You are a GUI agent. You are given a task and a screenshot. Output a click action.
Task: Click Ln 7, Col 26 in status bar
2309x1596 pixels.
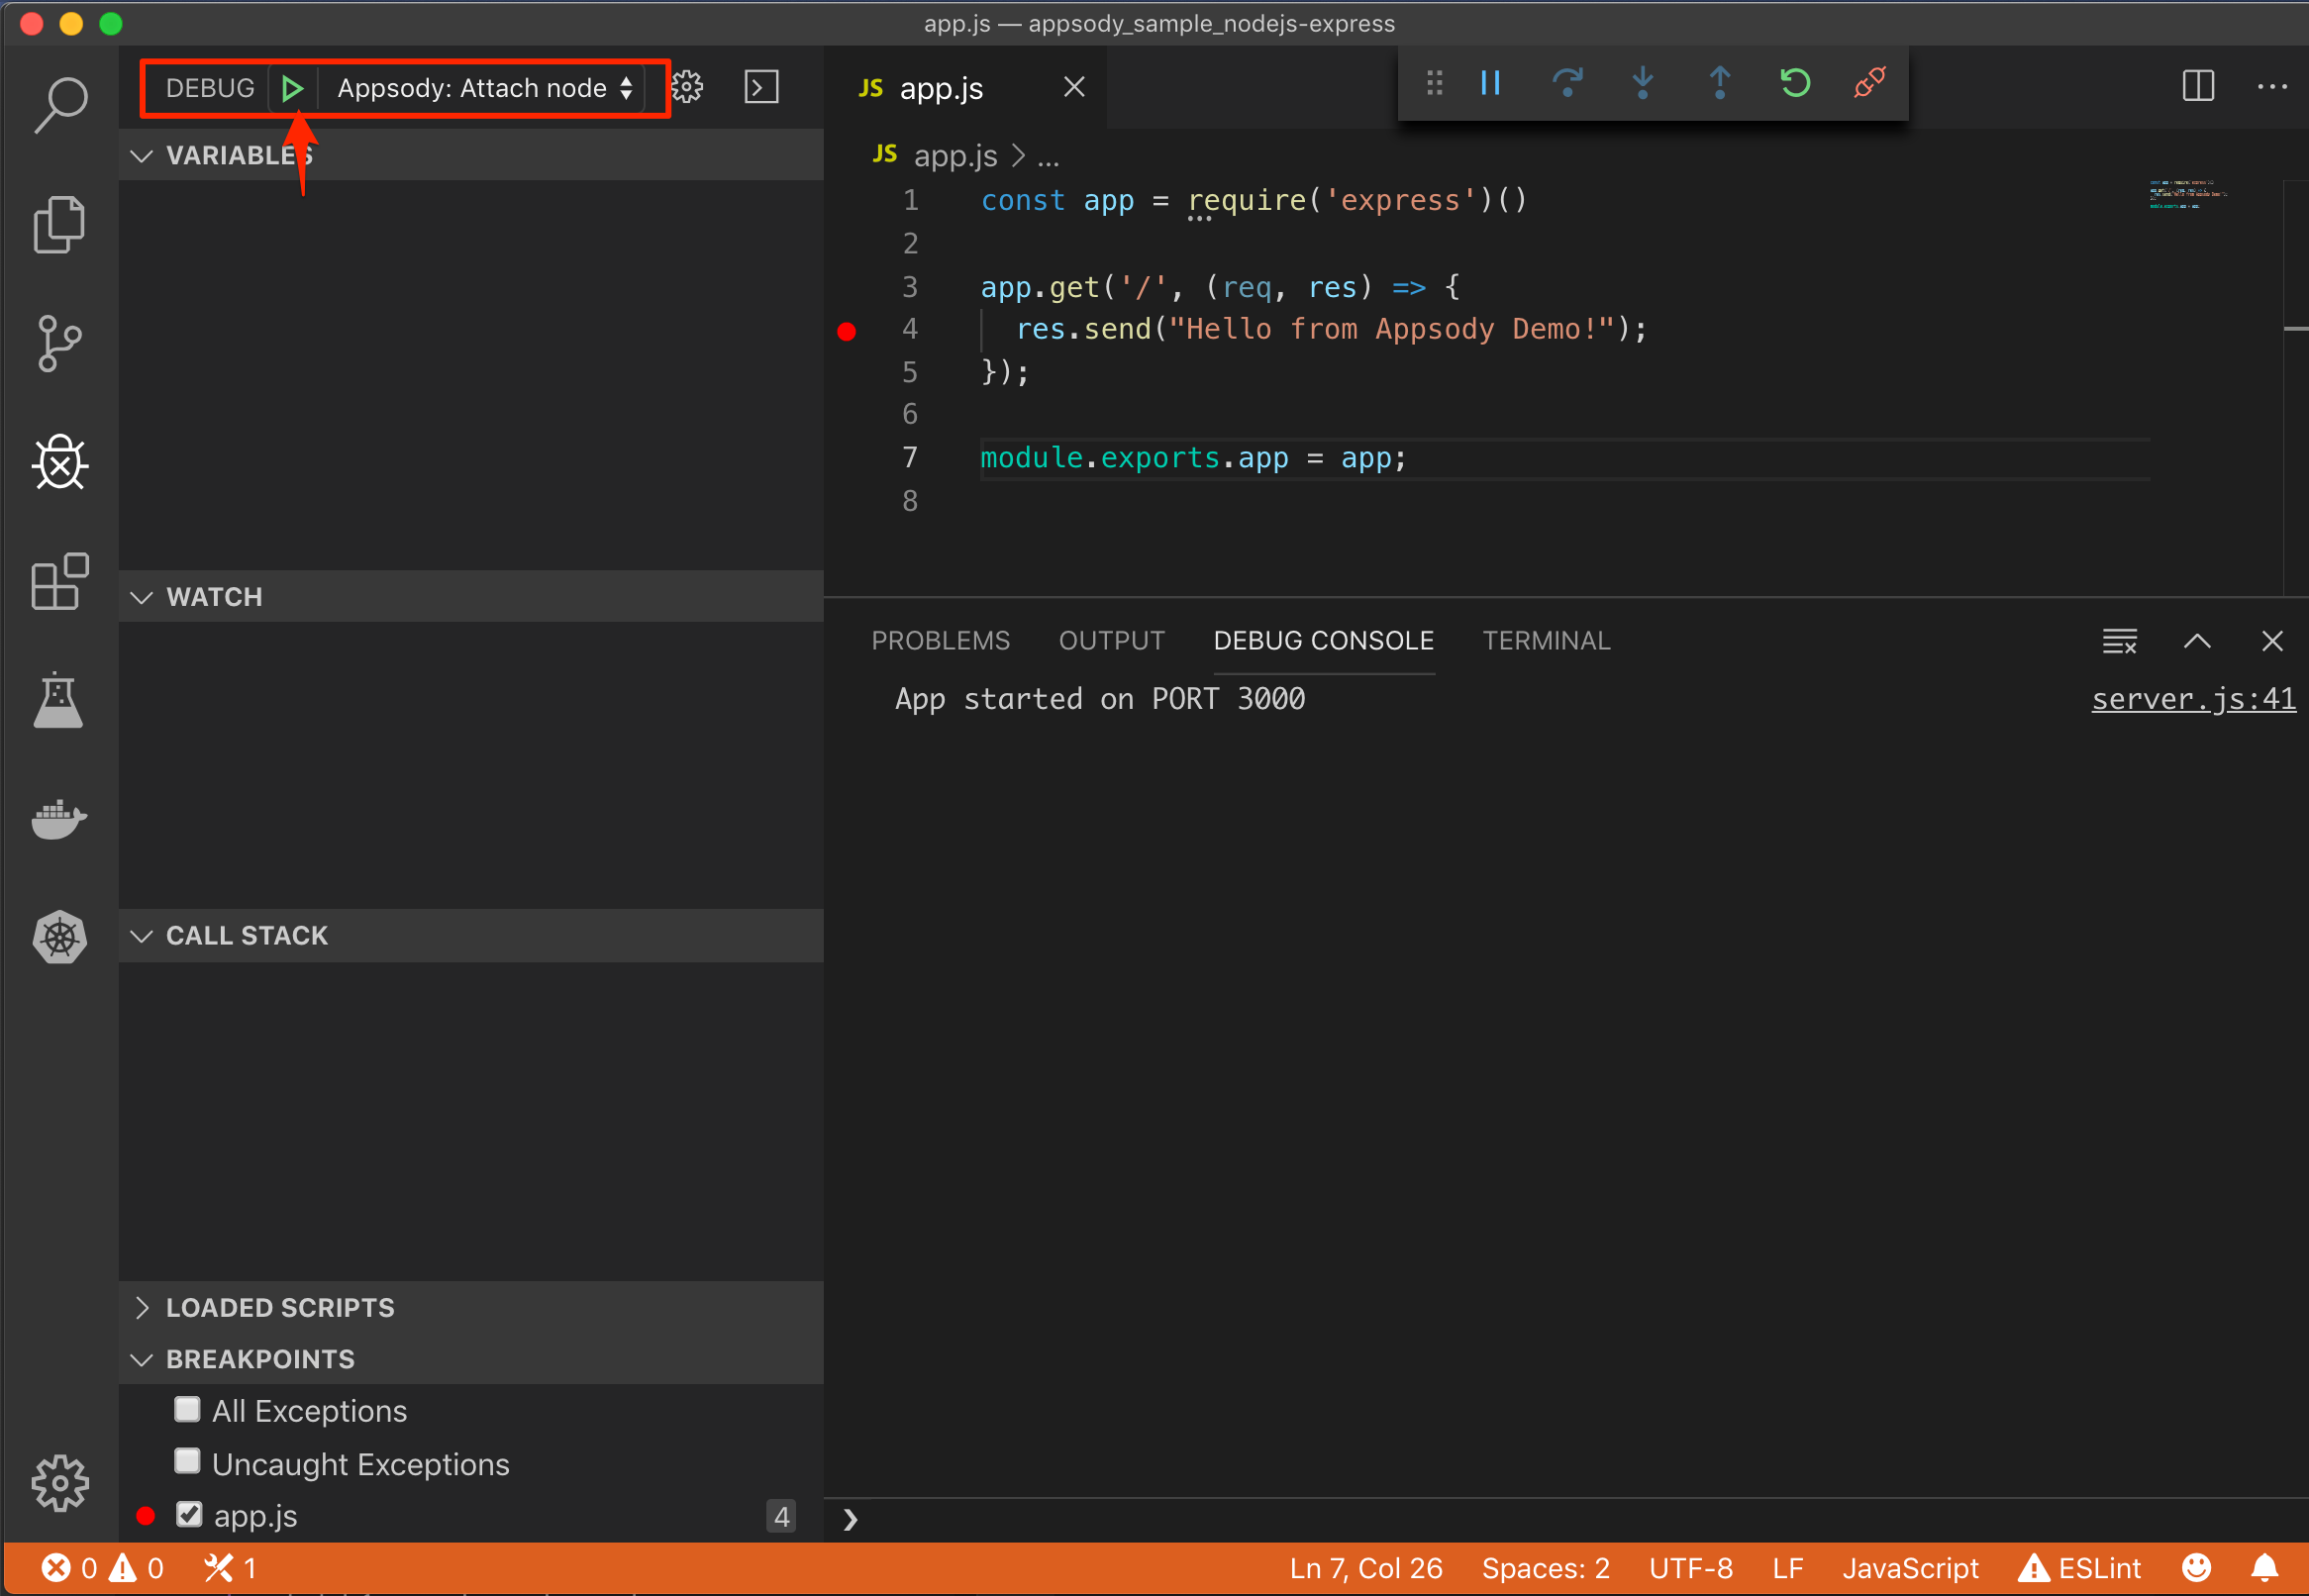point(1366,1568)
